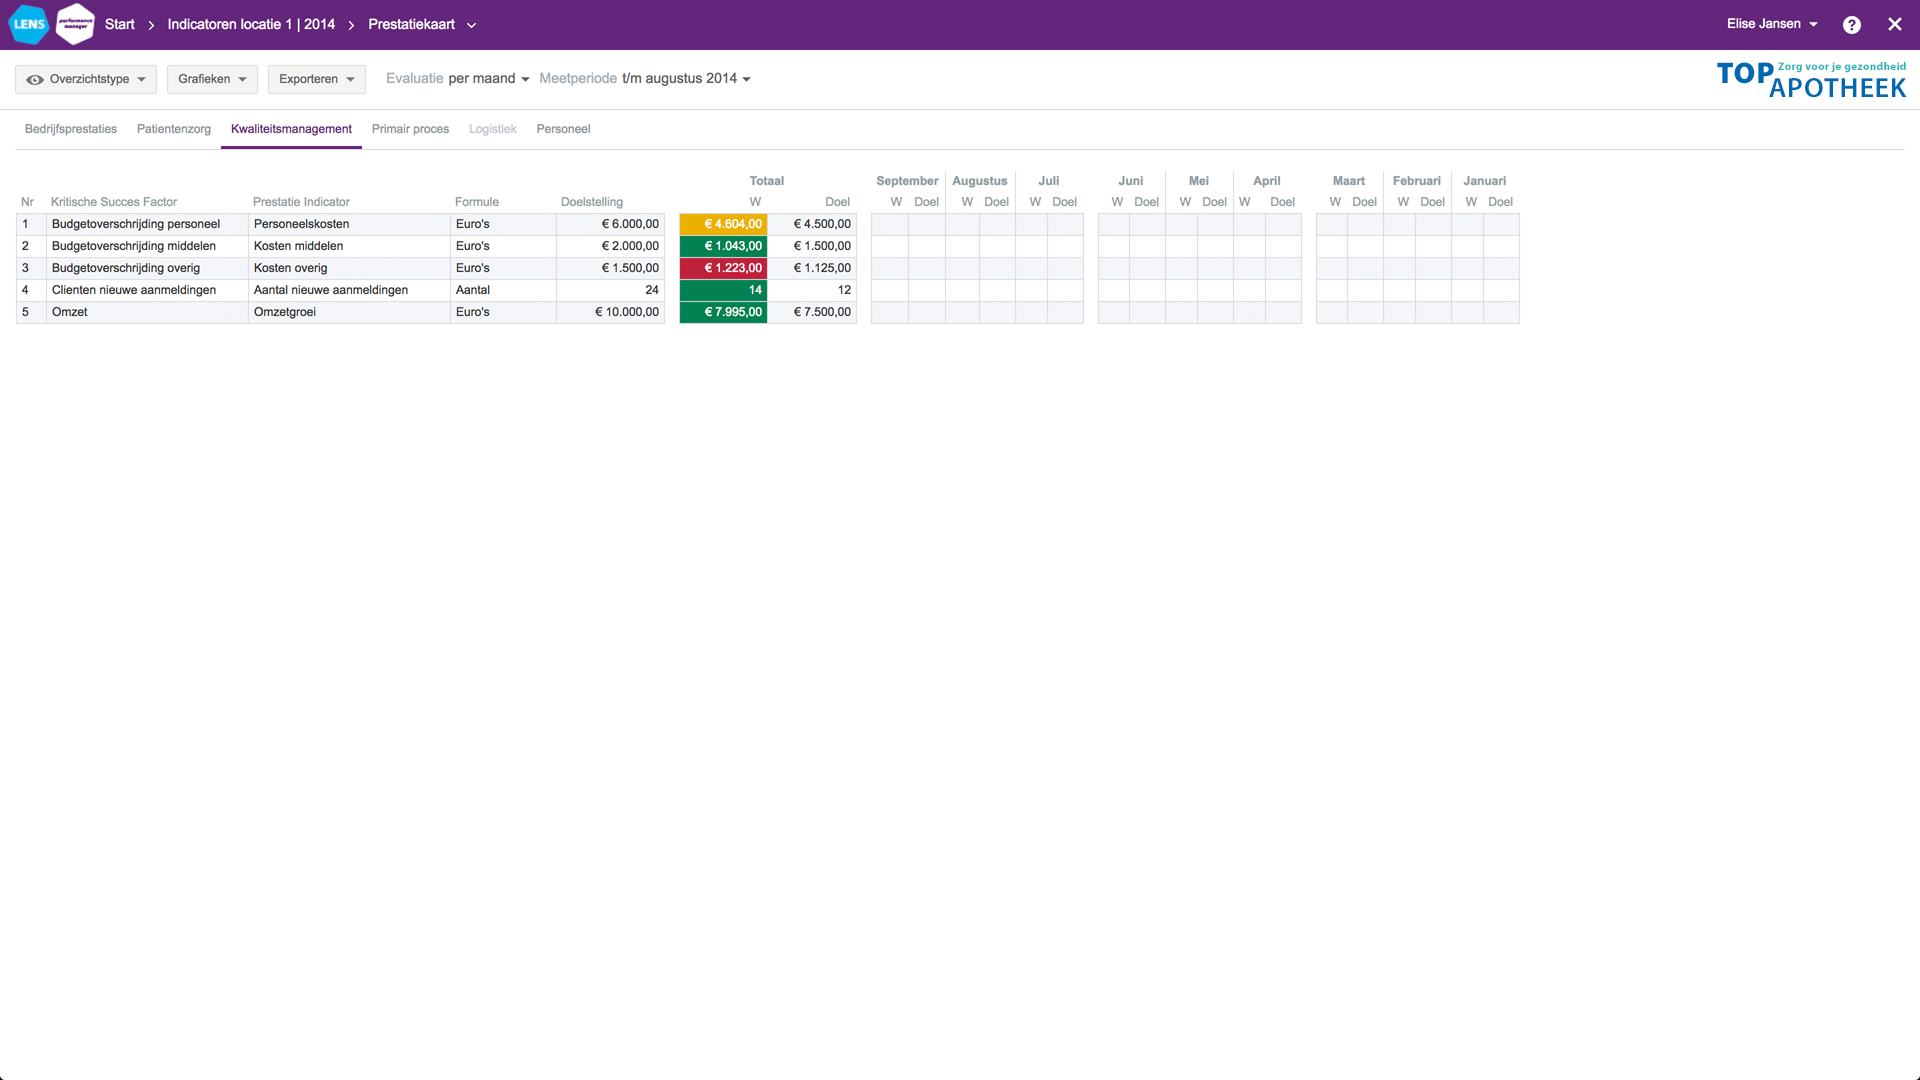This screenshot has width=1920, height=1080.
Task: Select Clienten nieuwe aanmeldingen row
Action: coord(147,290)
